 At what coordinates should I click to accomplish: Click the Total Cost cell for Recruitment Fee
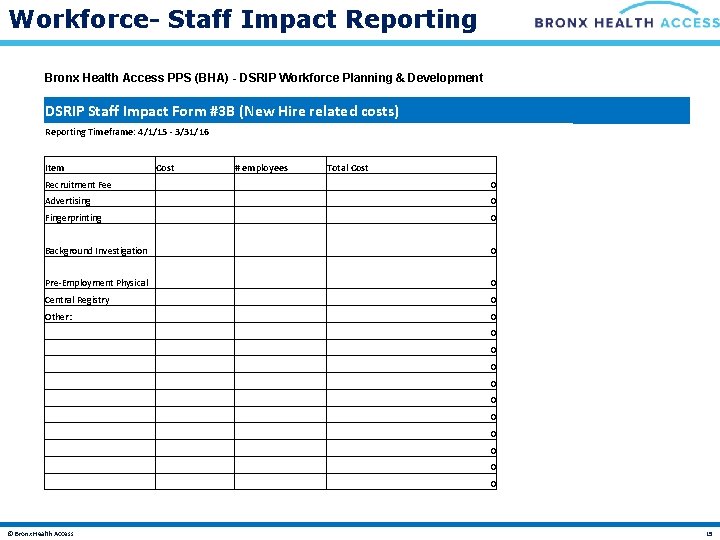(x=411, y=182)
